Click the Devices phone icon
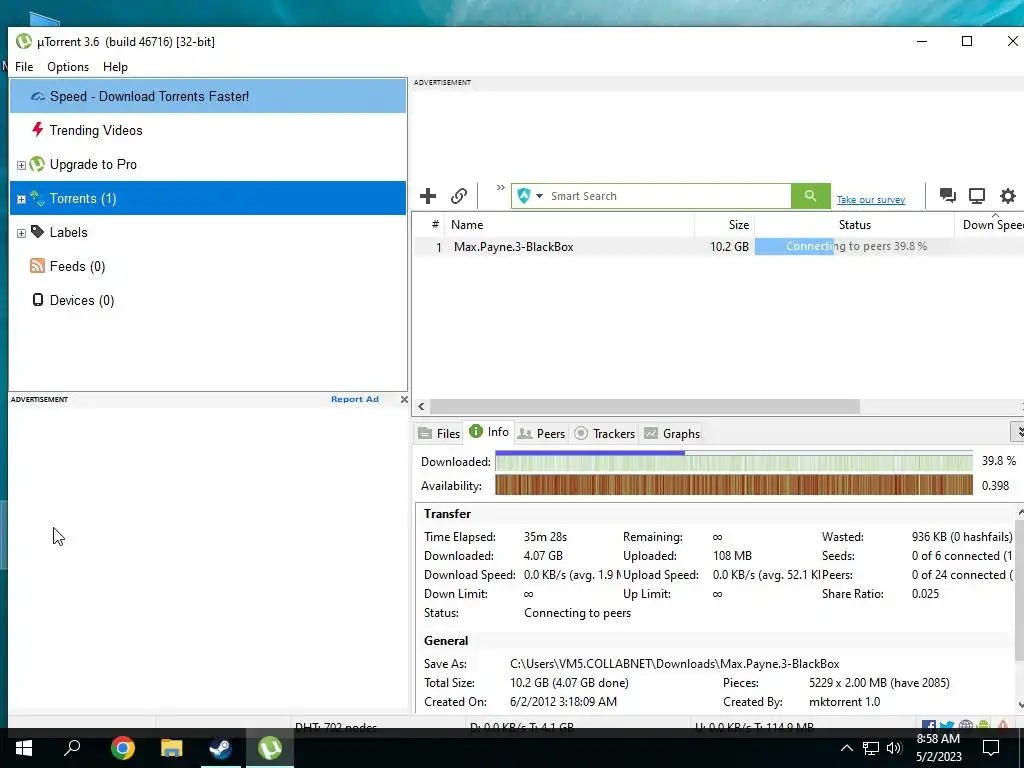Screen dimensions: 1024x768 (x=37, y=300)
